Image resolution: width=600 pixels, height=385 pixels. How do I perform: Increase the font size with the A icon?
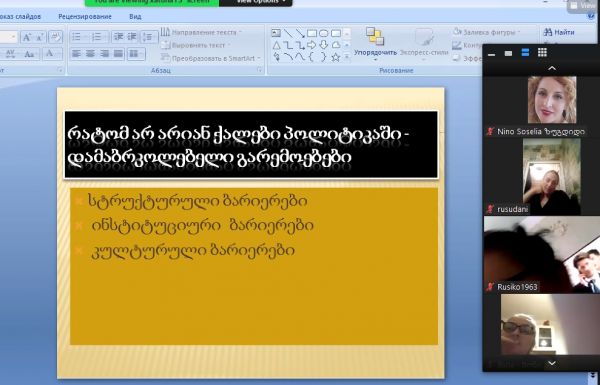click(x=26, y=37)
